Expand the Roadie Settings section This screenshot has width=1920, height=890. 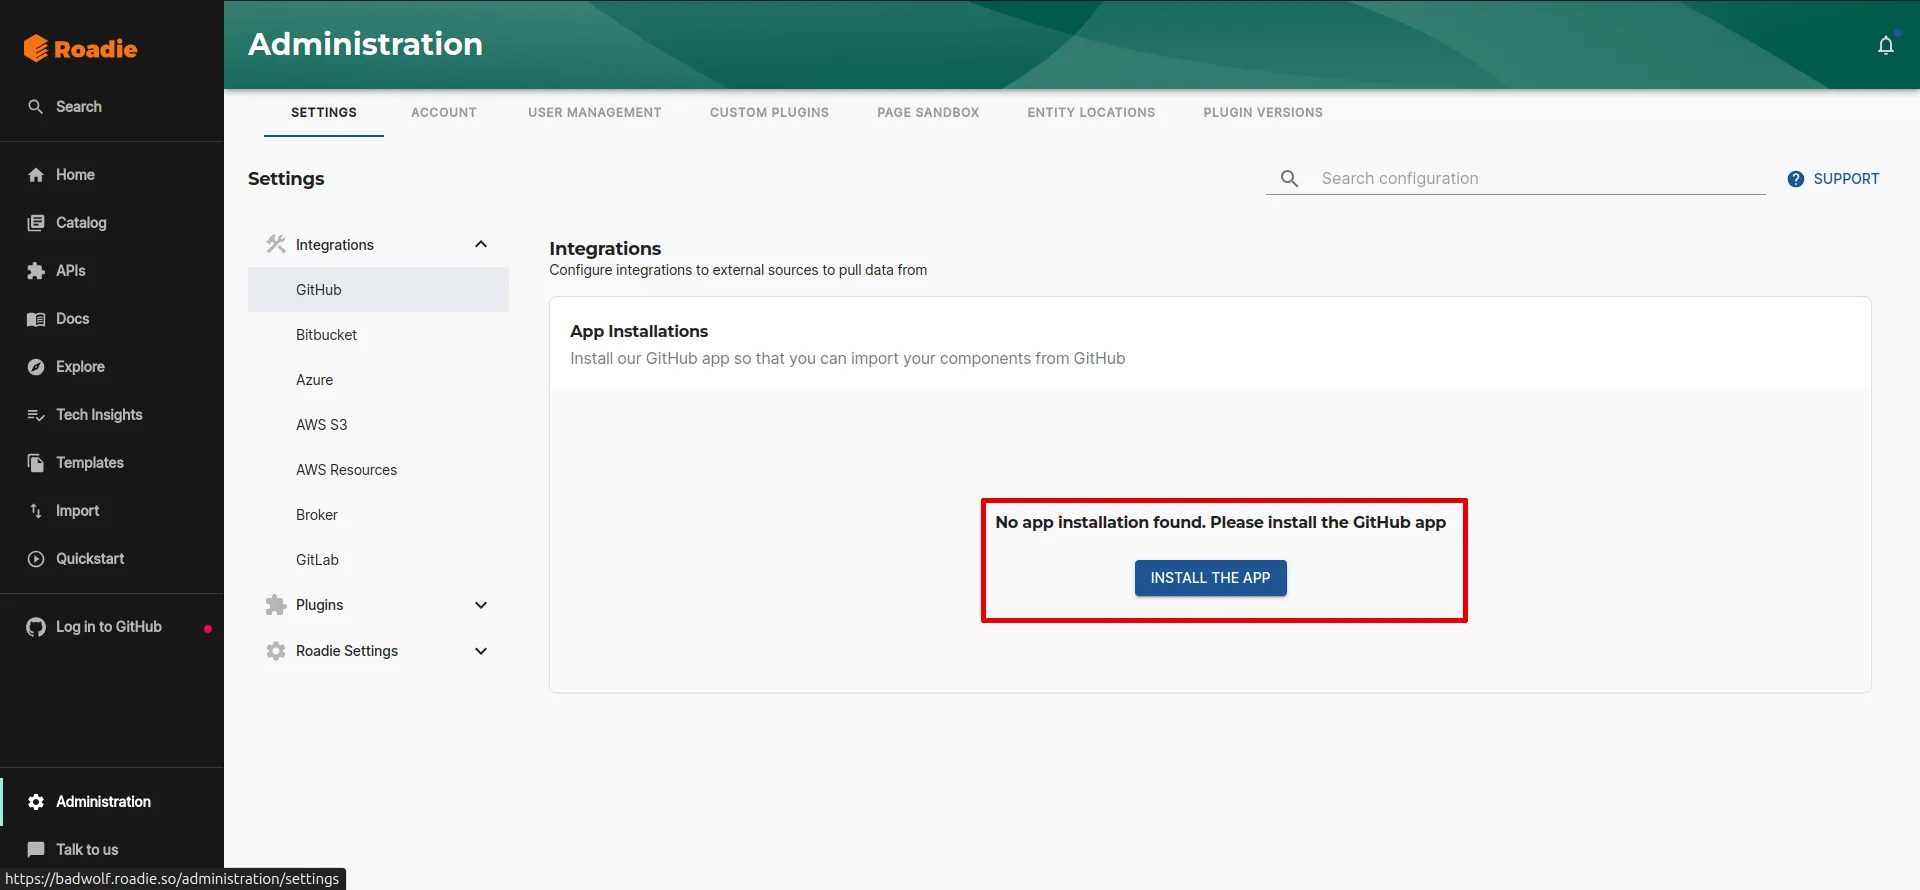pyautogui.click(x=480, y=651)
